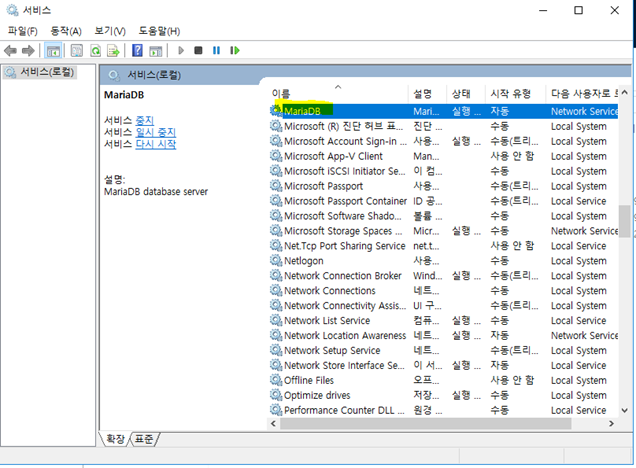Screen dimensions: 636x468
Task: Select Network Connection Broker row
Action: [444, 276]
